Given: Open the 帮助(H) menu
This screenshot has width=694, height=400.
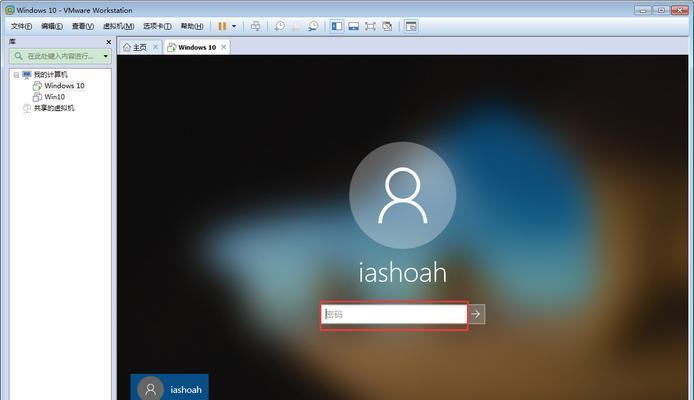Looking at the screenshot, I should (x=192, y=26).
